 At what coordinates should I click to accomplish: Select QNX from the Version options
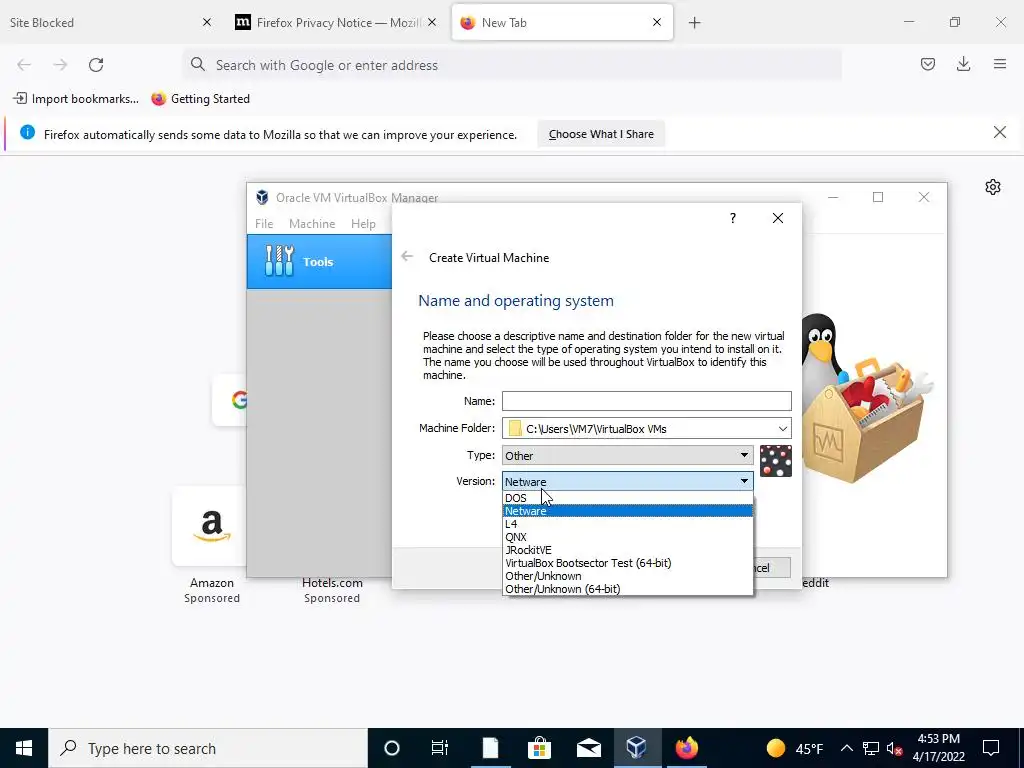627,537
